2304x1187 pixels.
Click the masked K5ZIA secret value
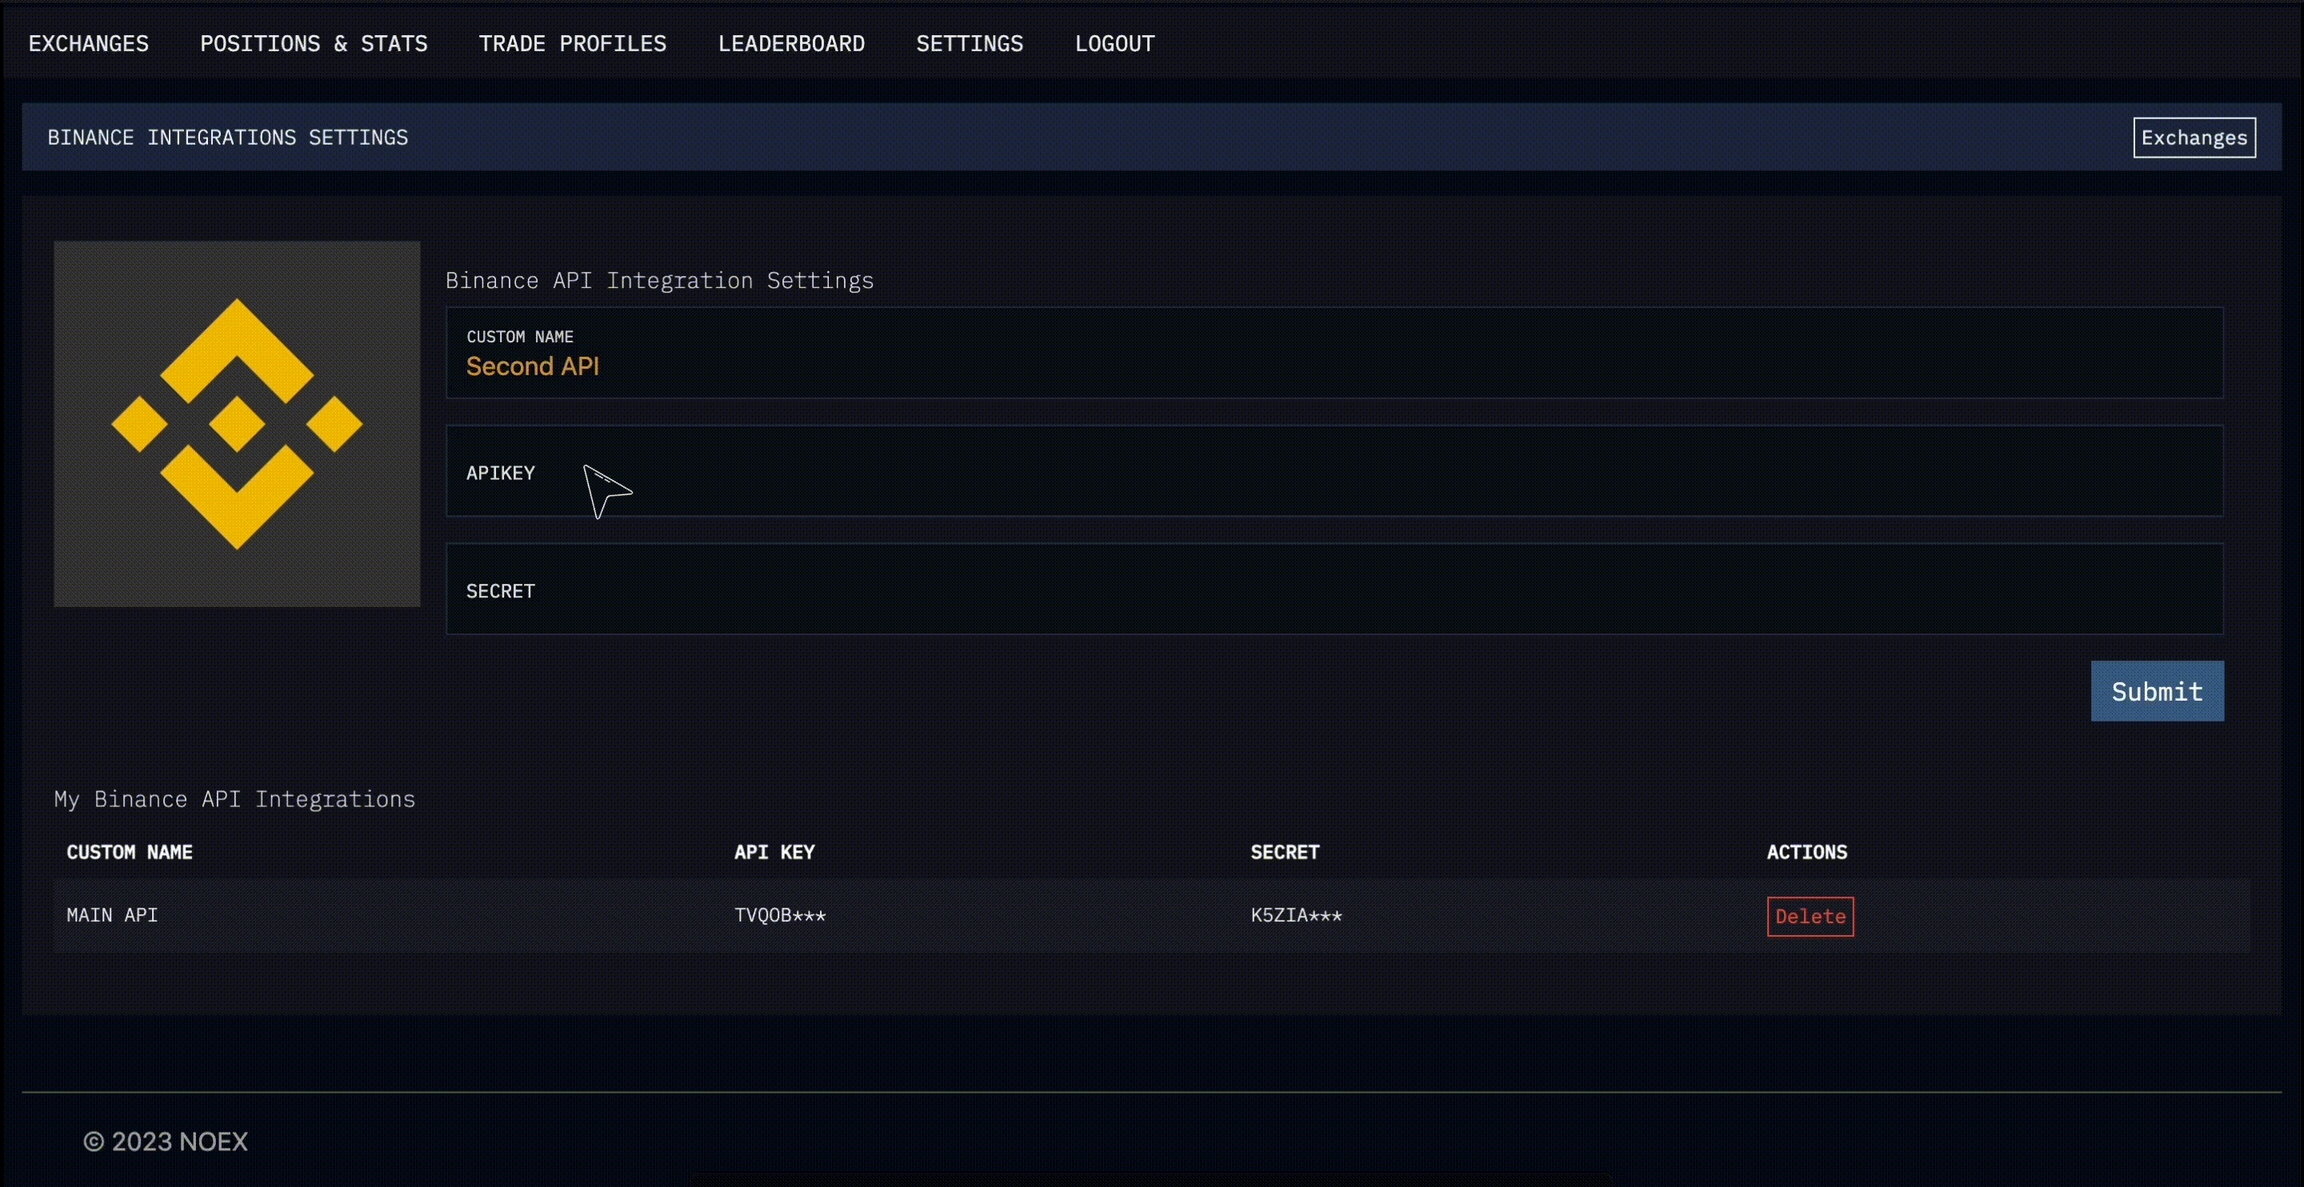click(1295, 915)
